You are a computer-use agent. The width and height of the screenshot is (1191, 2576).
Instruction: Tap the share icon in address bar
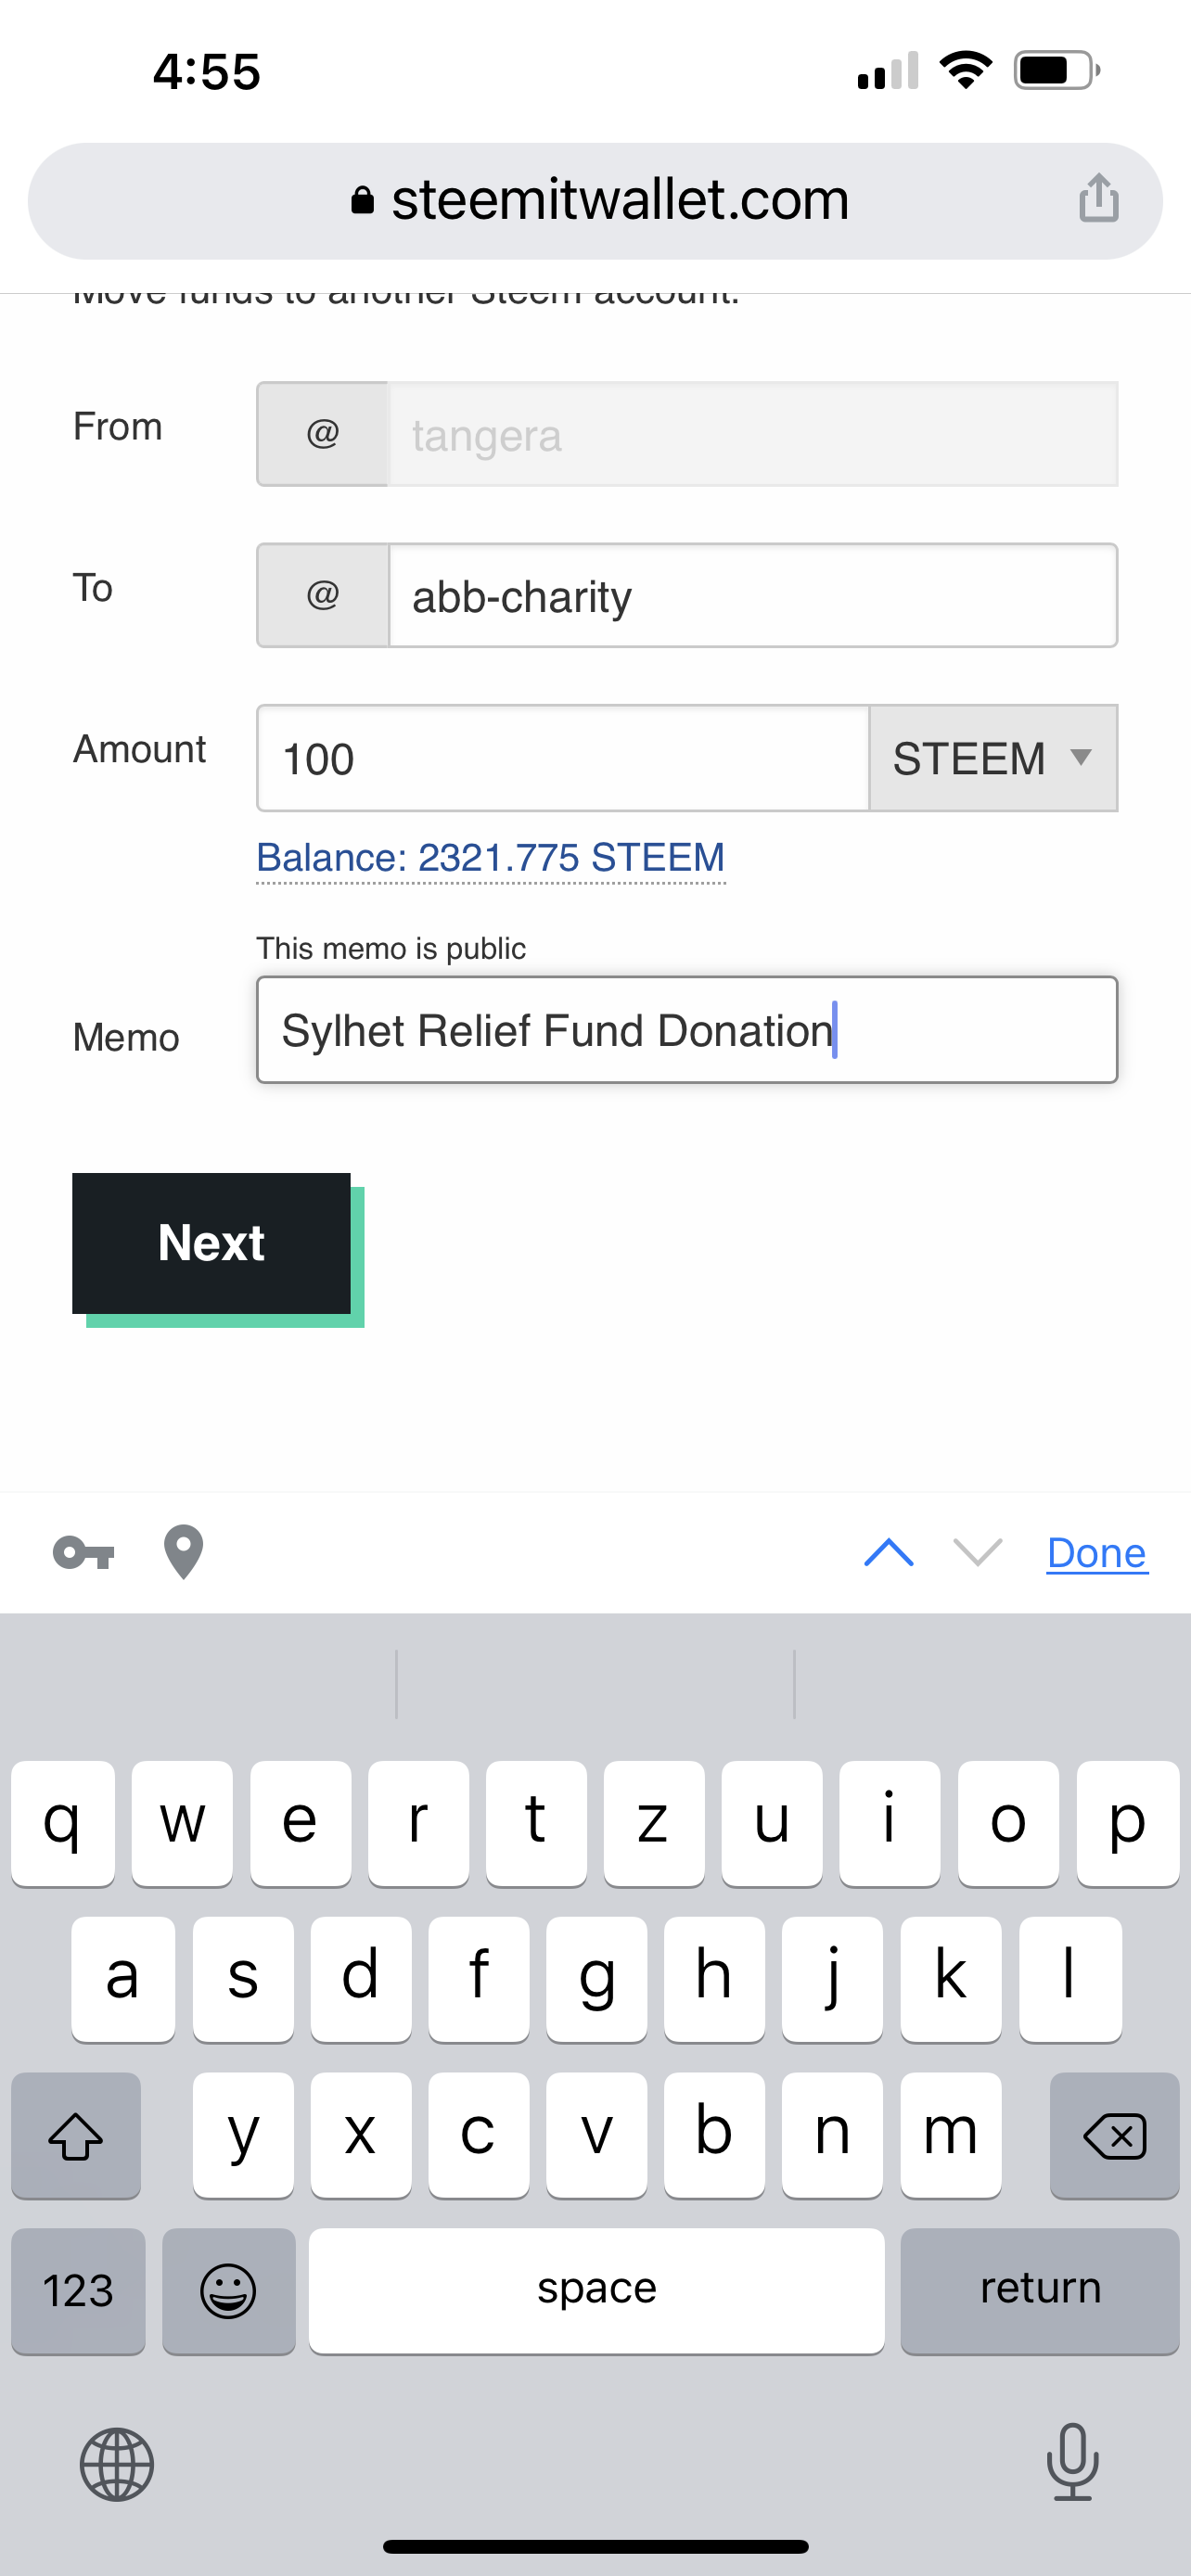click(1098, 198)
